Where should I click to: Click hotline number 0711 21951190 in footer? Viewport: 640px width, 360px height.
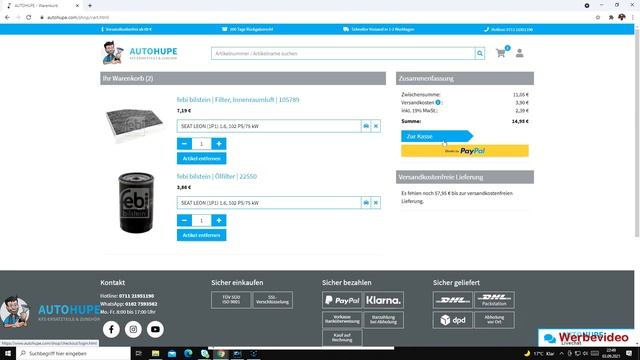pyautogui.click(x=136, y=296)
